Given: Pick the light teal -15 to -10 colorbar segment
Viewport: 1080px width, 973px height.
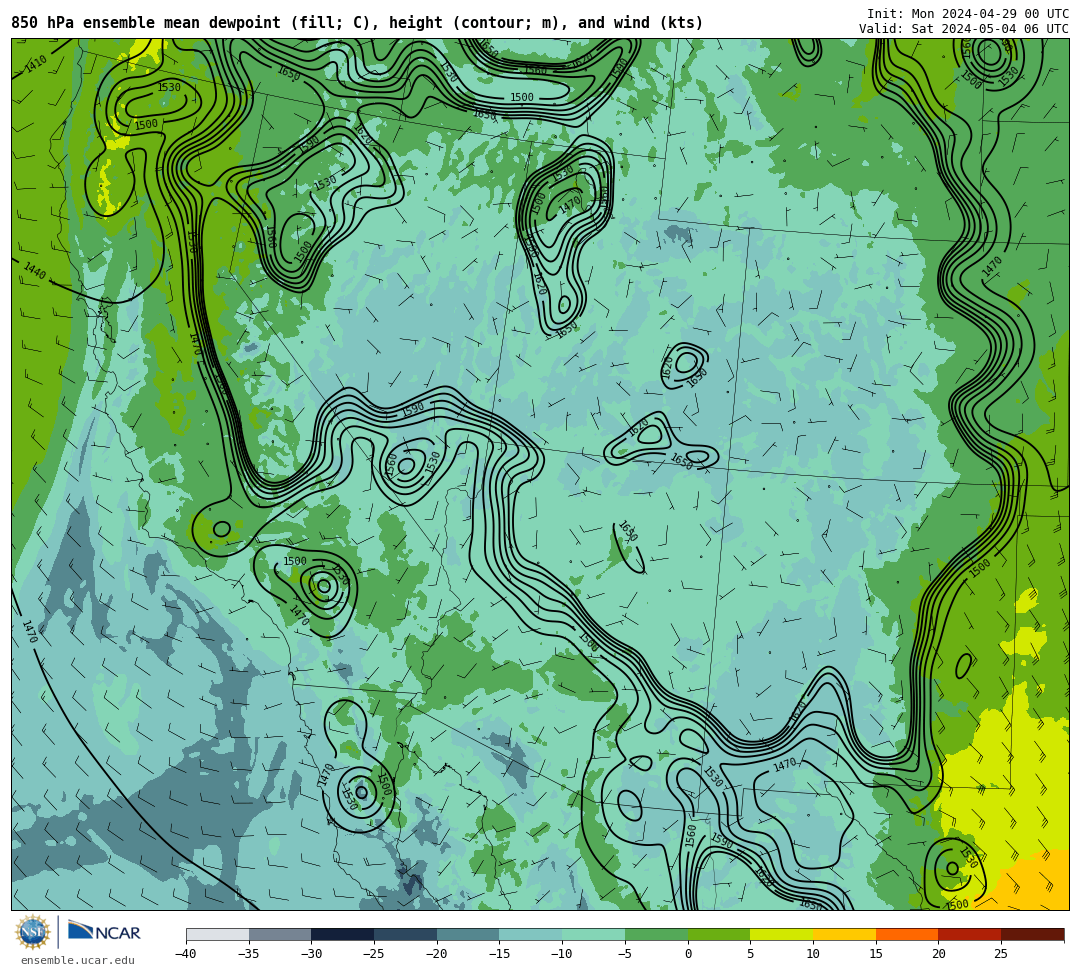Looking at the screenshot, I should point(531,934).
